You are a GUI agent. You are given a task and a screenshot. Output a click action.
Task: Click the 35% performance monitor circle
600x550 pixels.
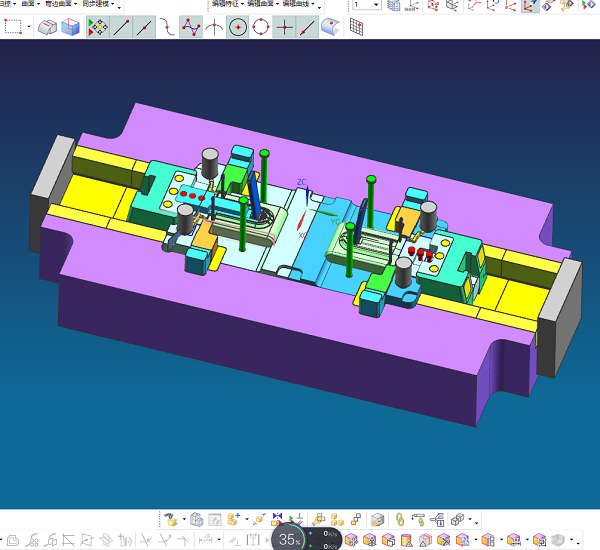[289, 539]
